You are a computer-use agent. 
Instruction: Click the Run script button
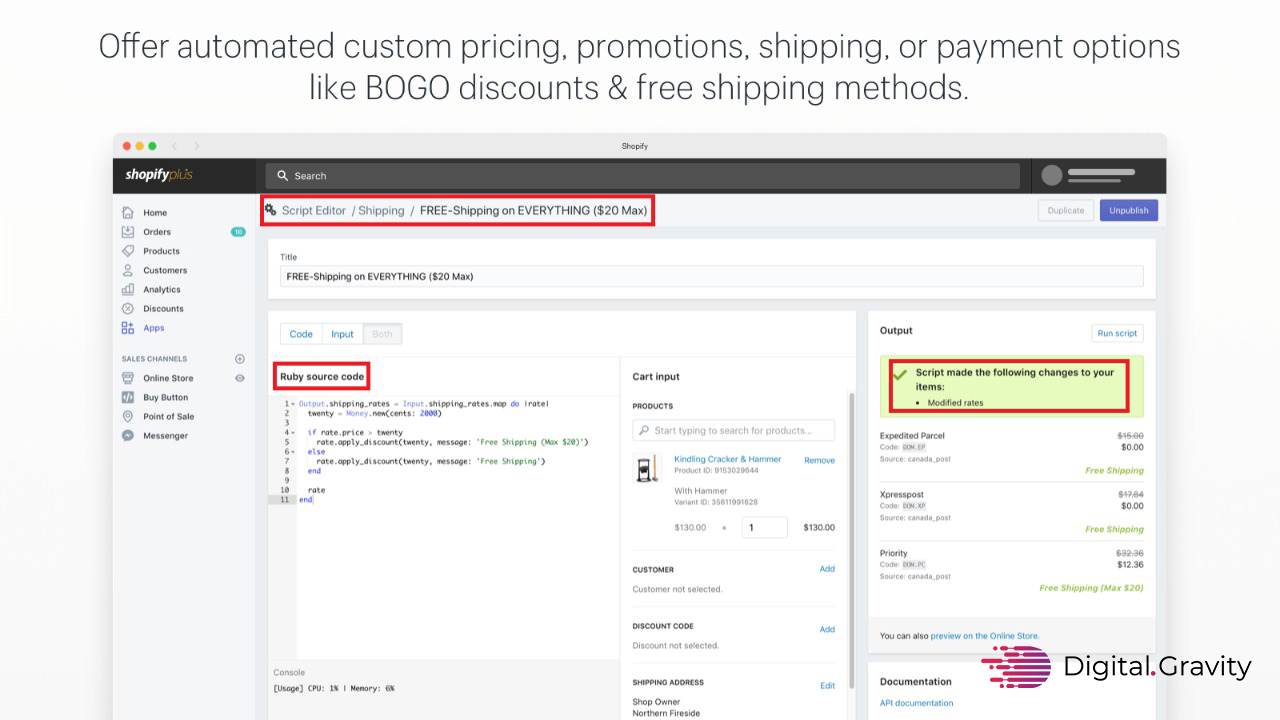[1117, 333]
